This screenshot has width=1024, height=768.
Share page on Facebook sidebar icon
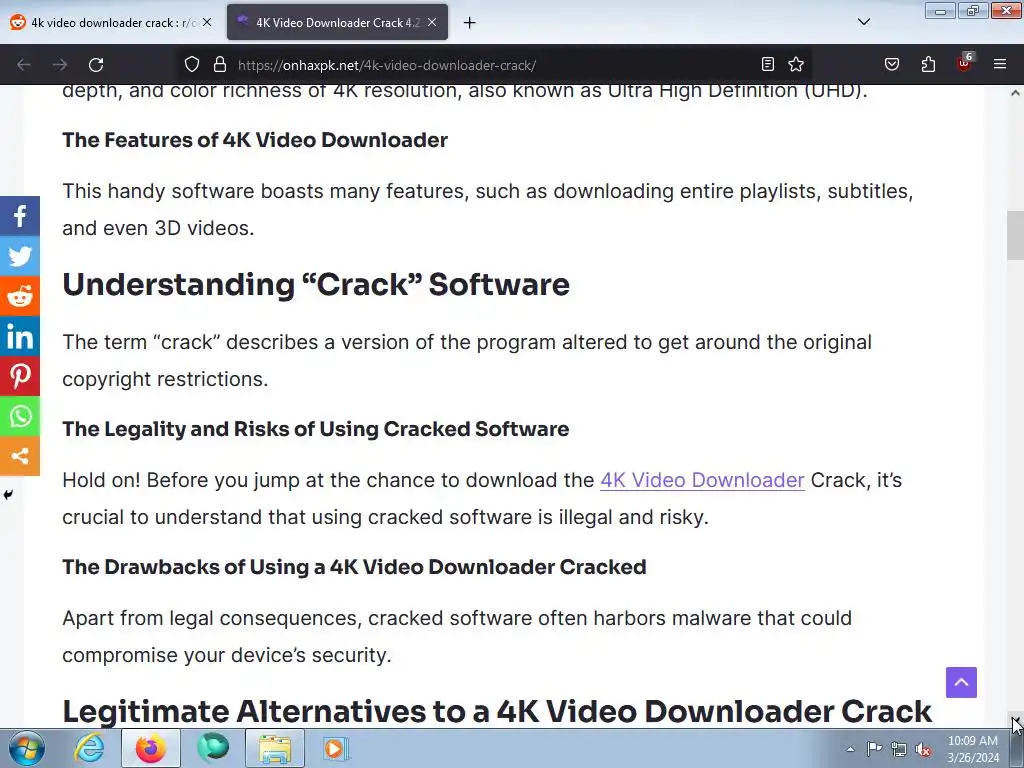click(x=20, y=216)
